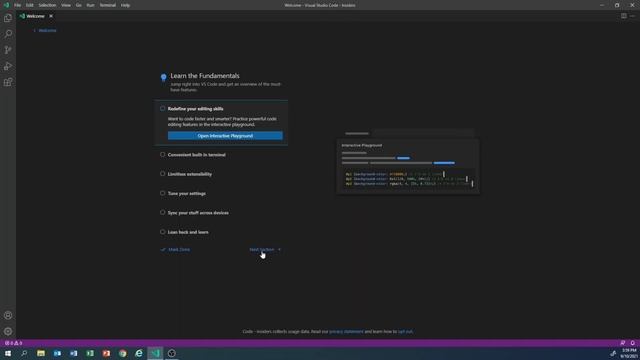Click the VS Code Insiders logo in title bar
Image resolution: width=640 pixels, height=360 pixels.
(6, 5)
